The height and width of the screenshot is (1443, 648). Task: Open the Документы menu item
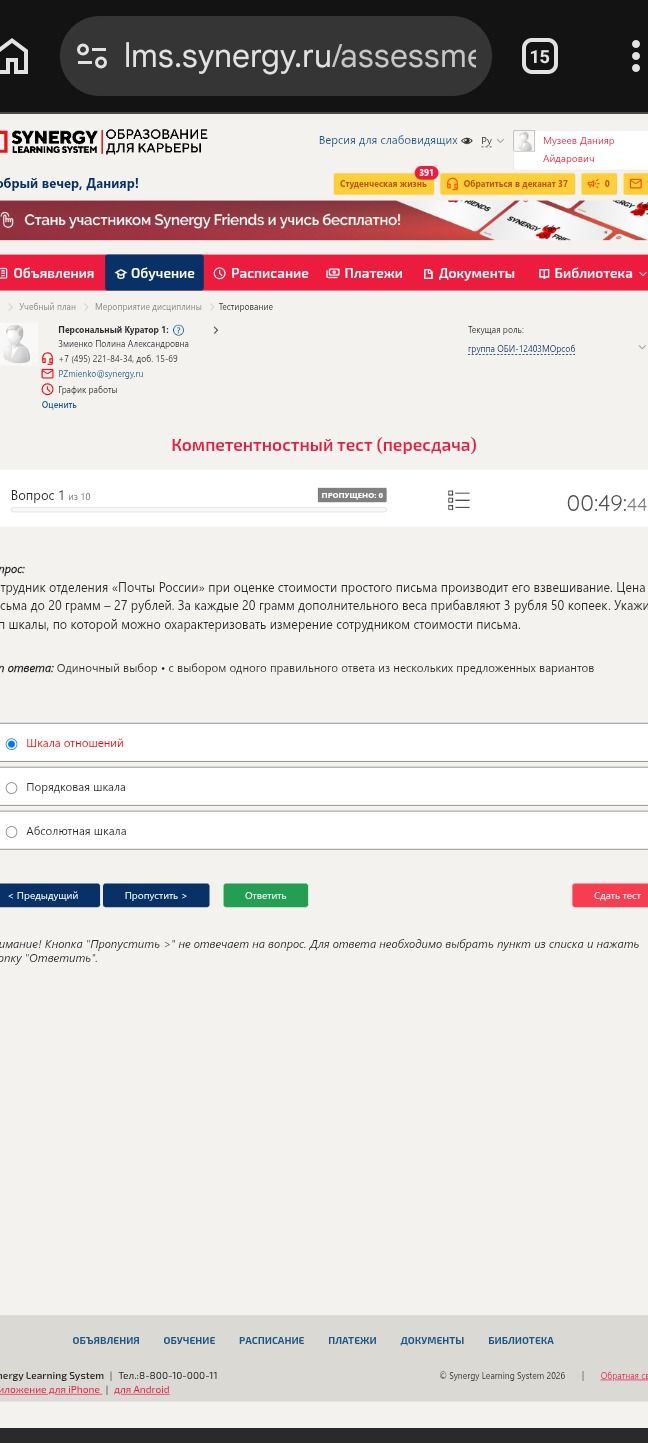[x=469, y=273]
